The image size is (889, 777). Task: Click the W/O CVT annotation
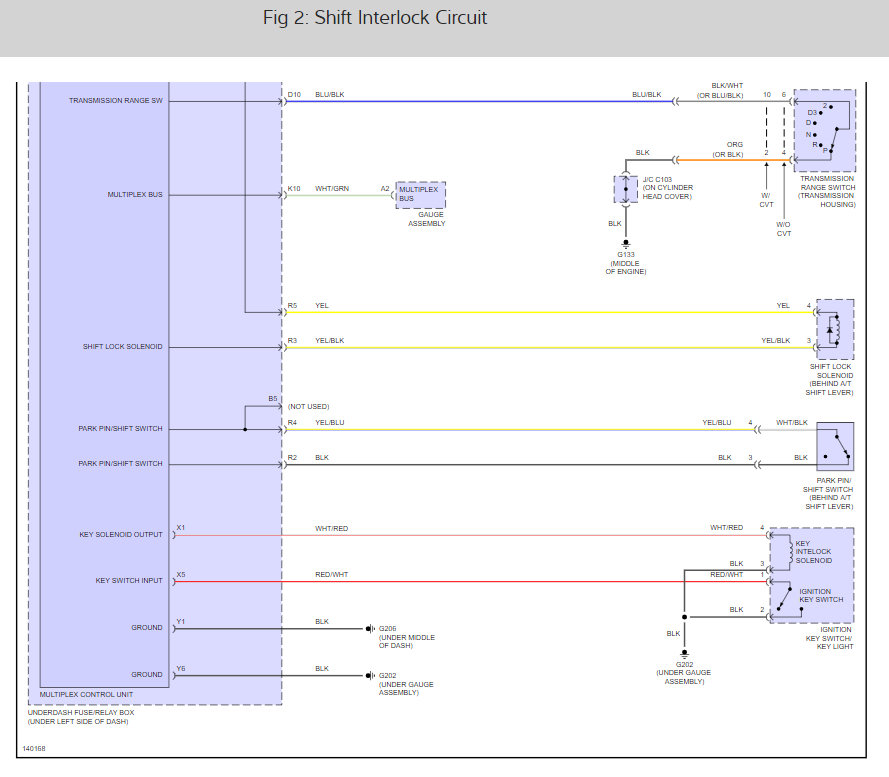[x=784, y=229]
